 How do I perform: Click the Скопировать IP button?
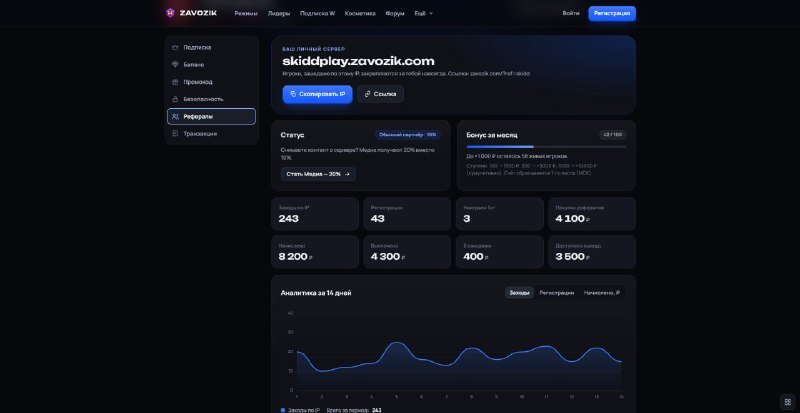[317, 94]
